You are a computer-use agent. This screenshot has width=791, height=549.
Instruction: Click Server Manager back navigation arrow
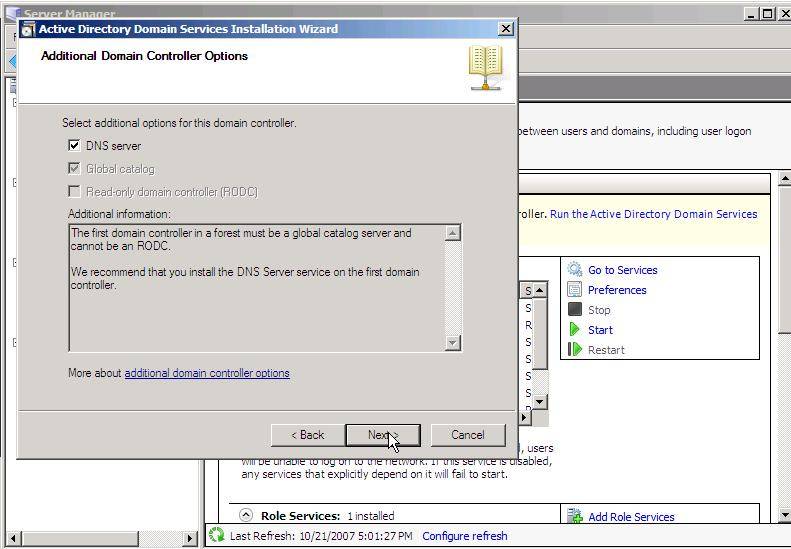pyautogui.click(x=13, y=62)
